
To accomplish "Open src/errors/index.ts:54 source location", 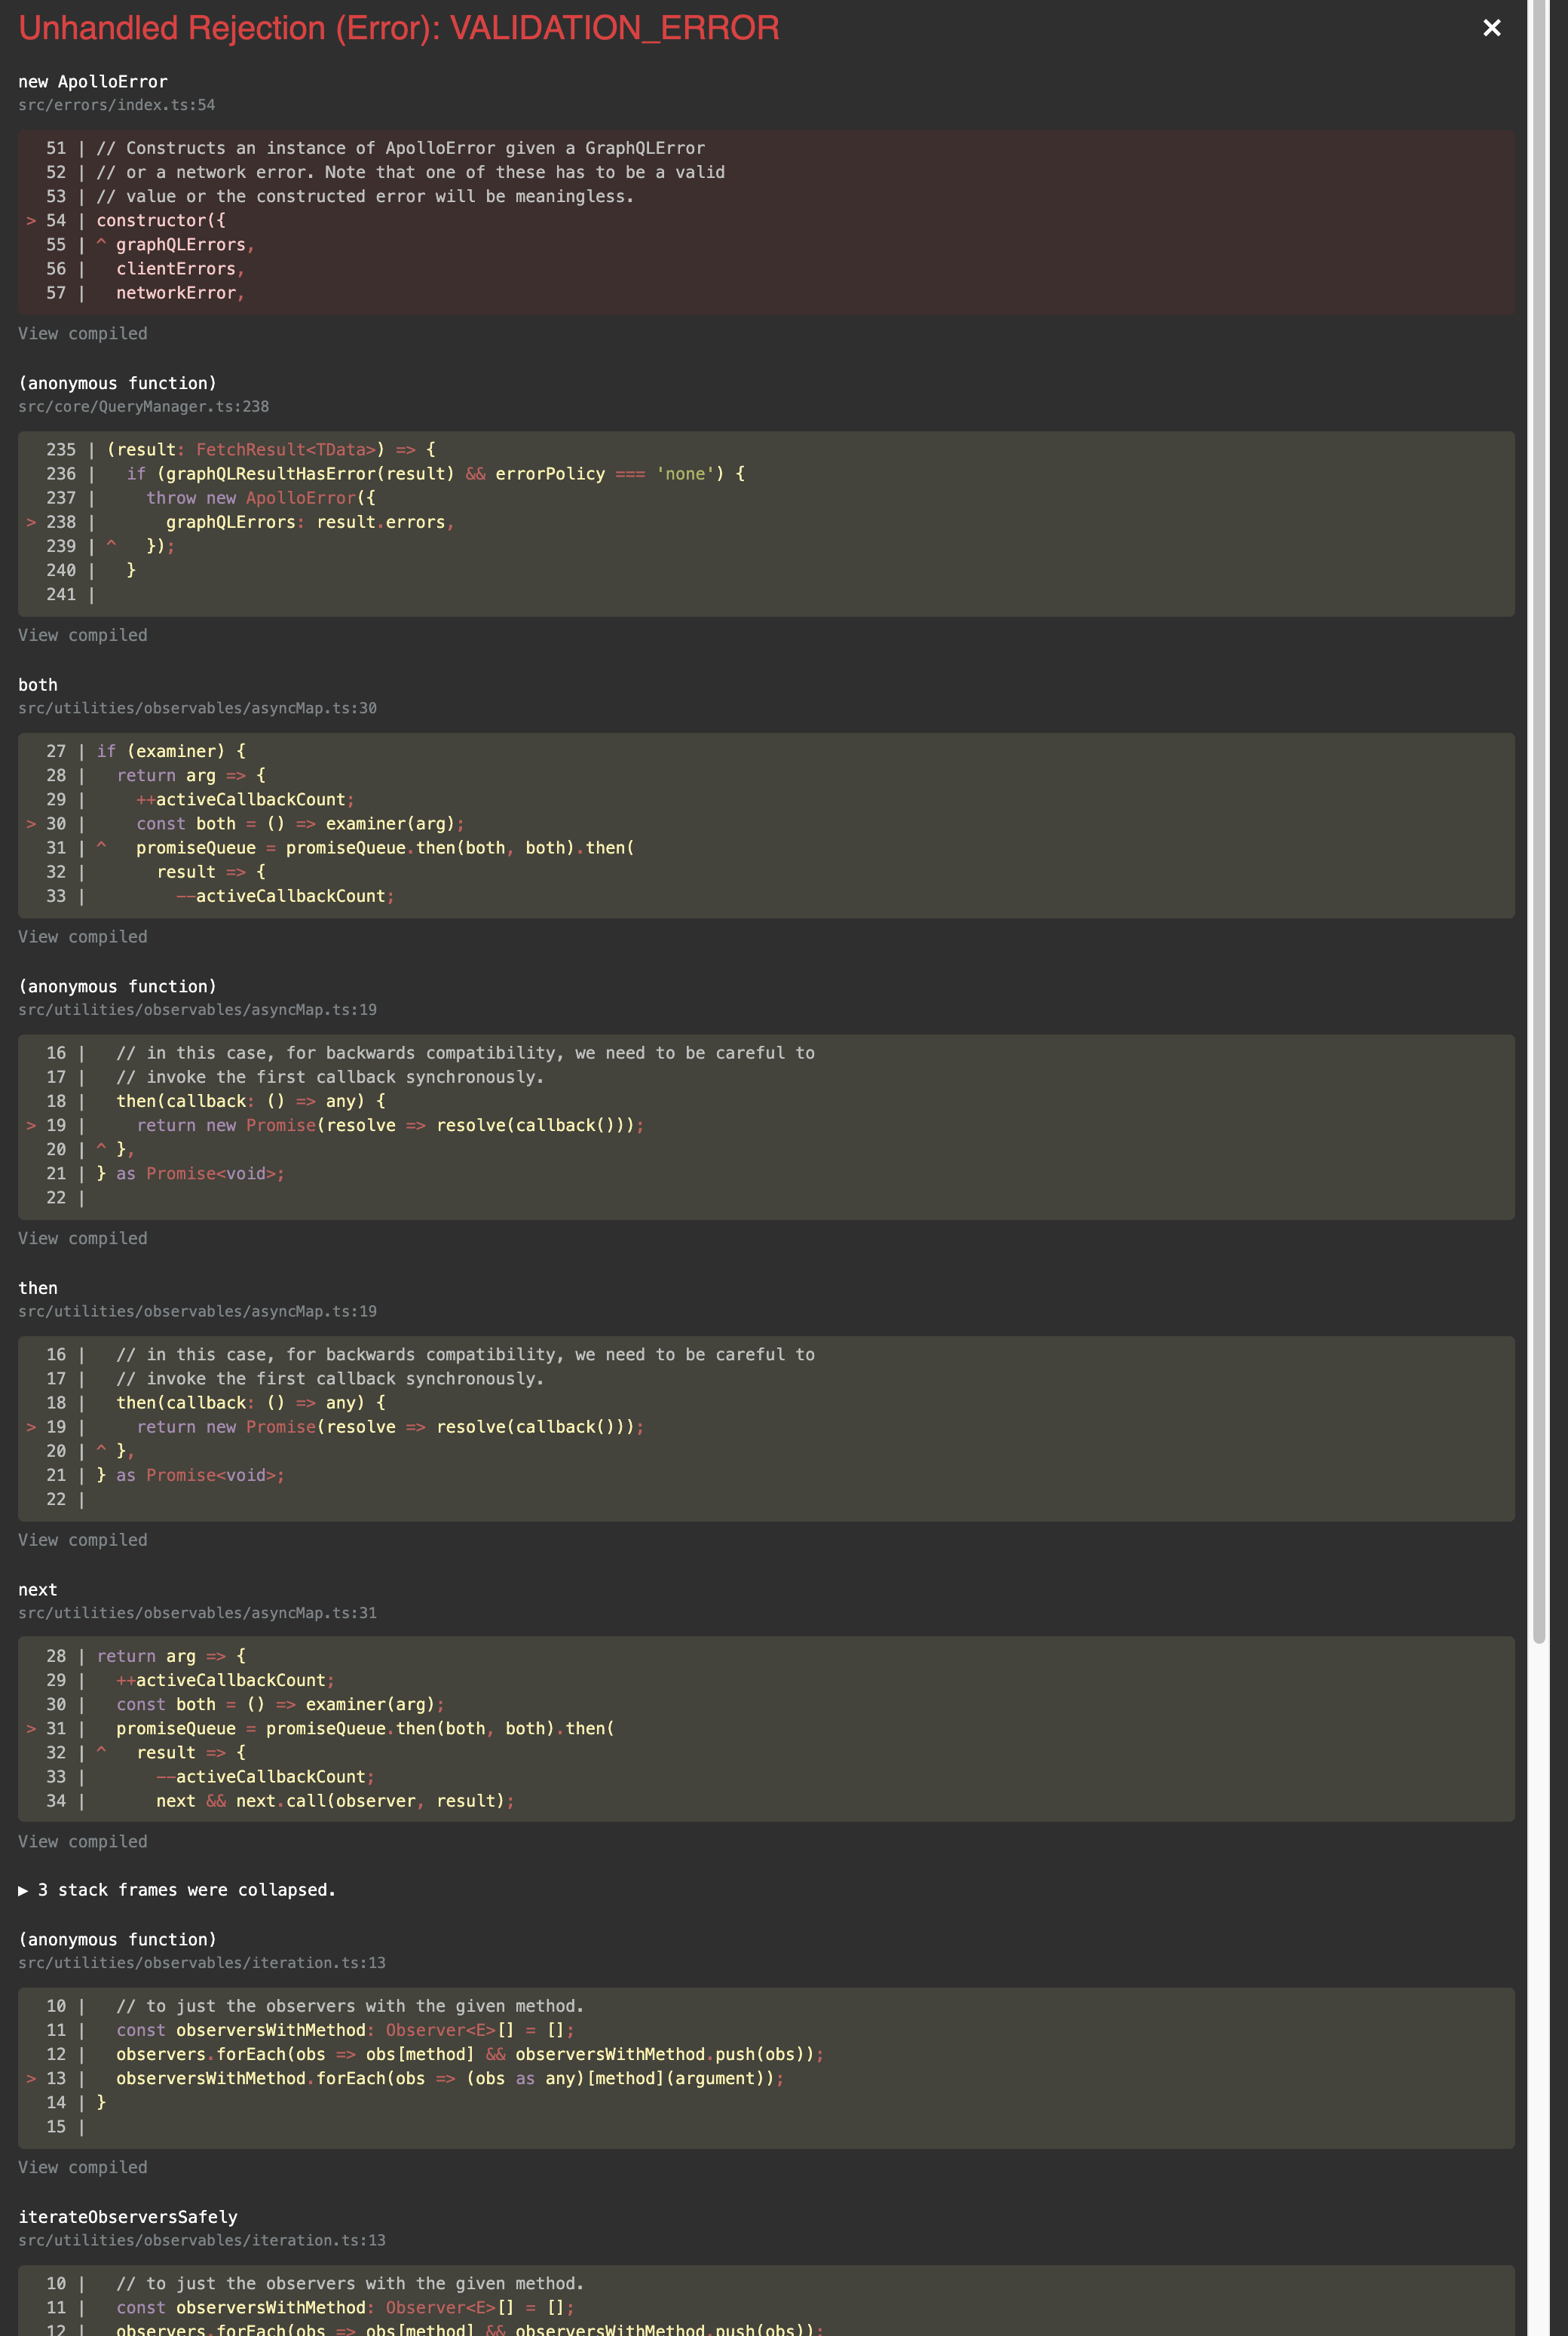I will (x=116, y=104).
